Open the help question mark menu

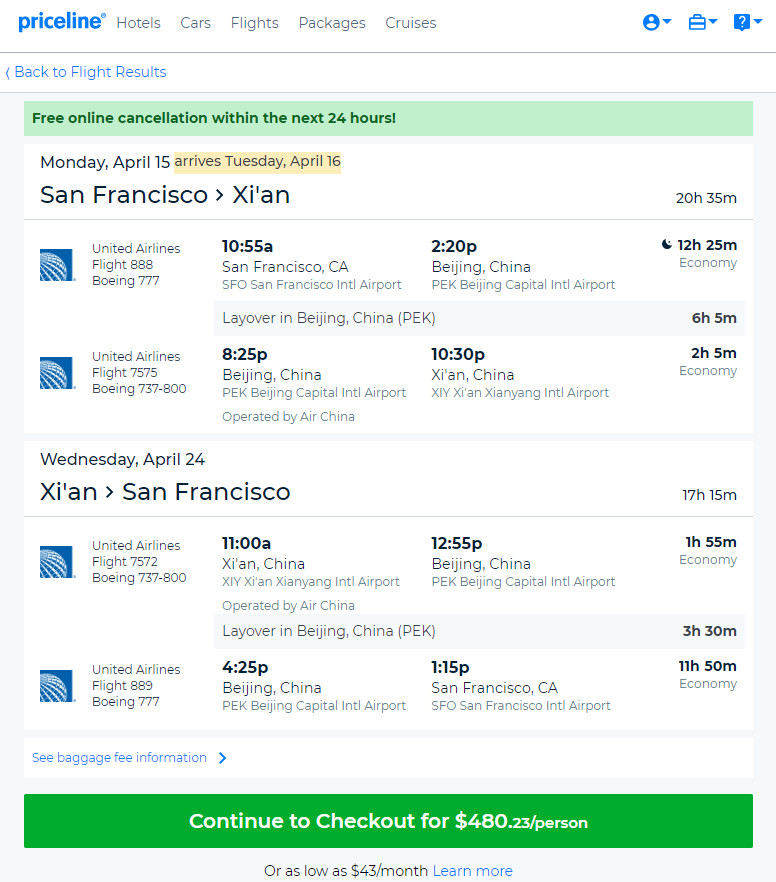point(747,22)
